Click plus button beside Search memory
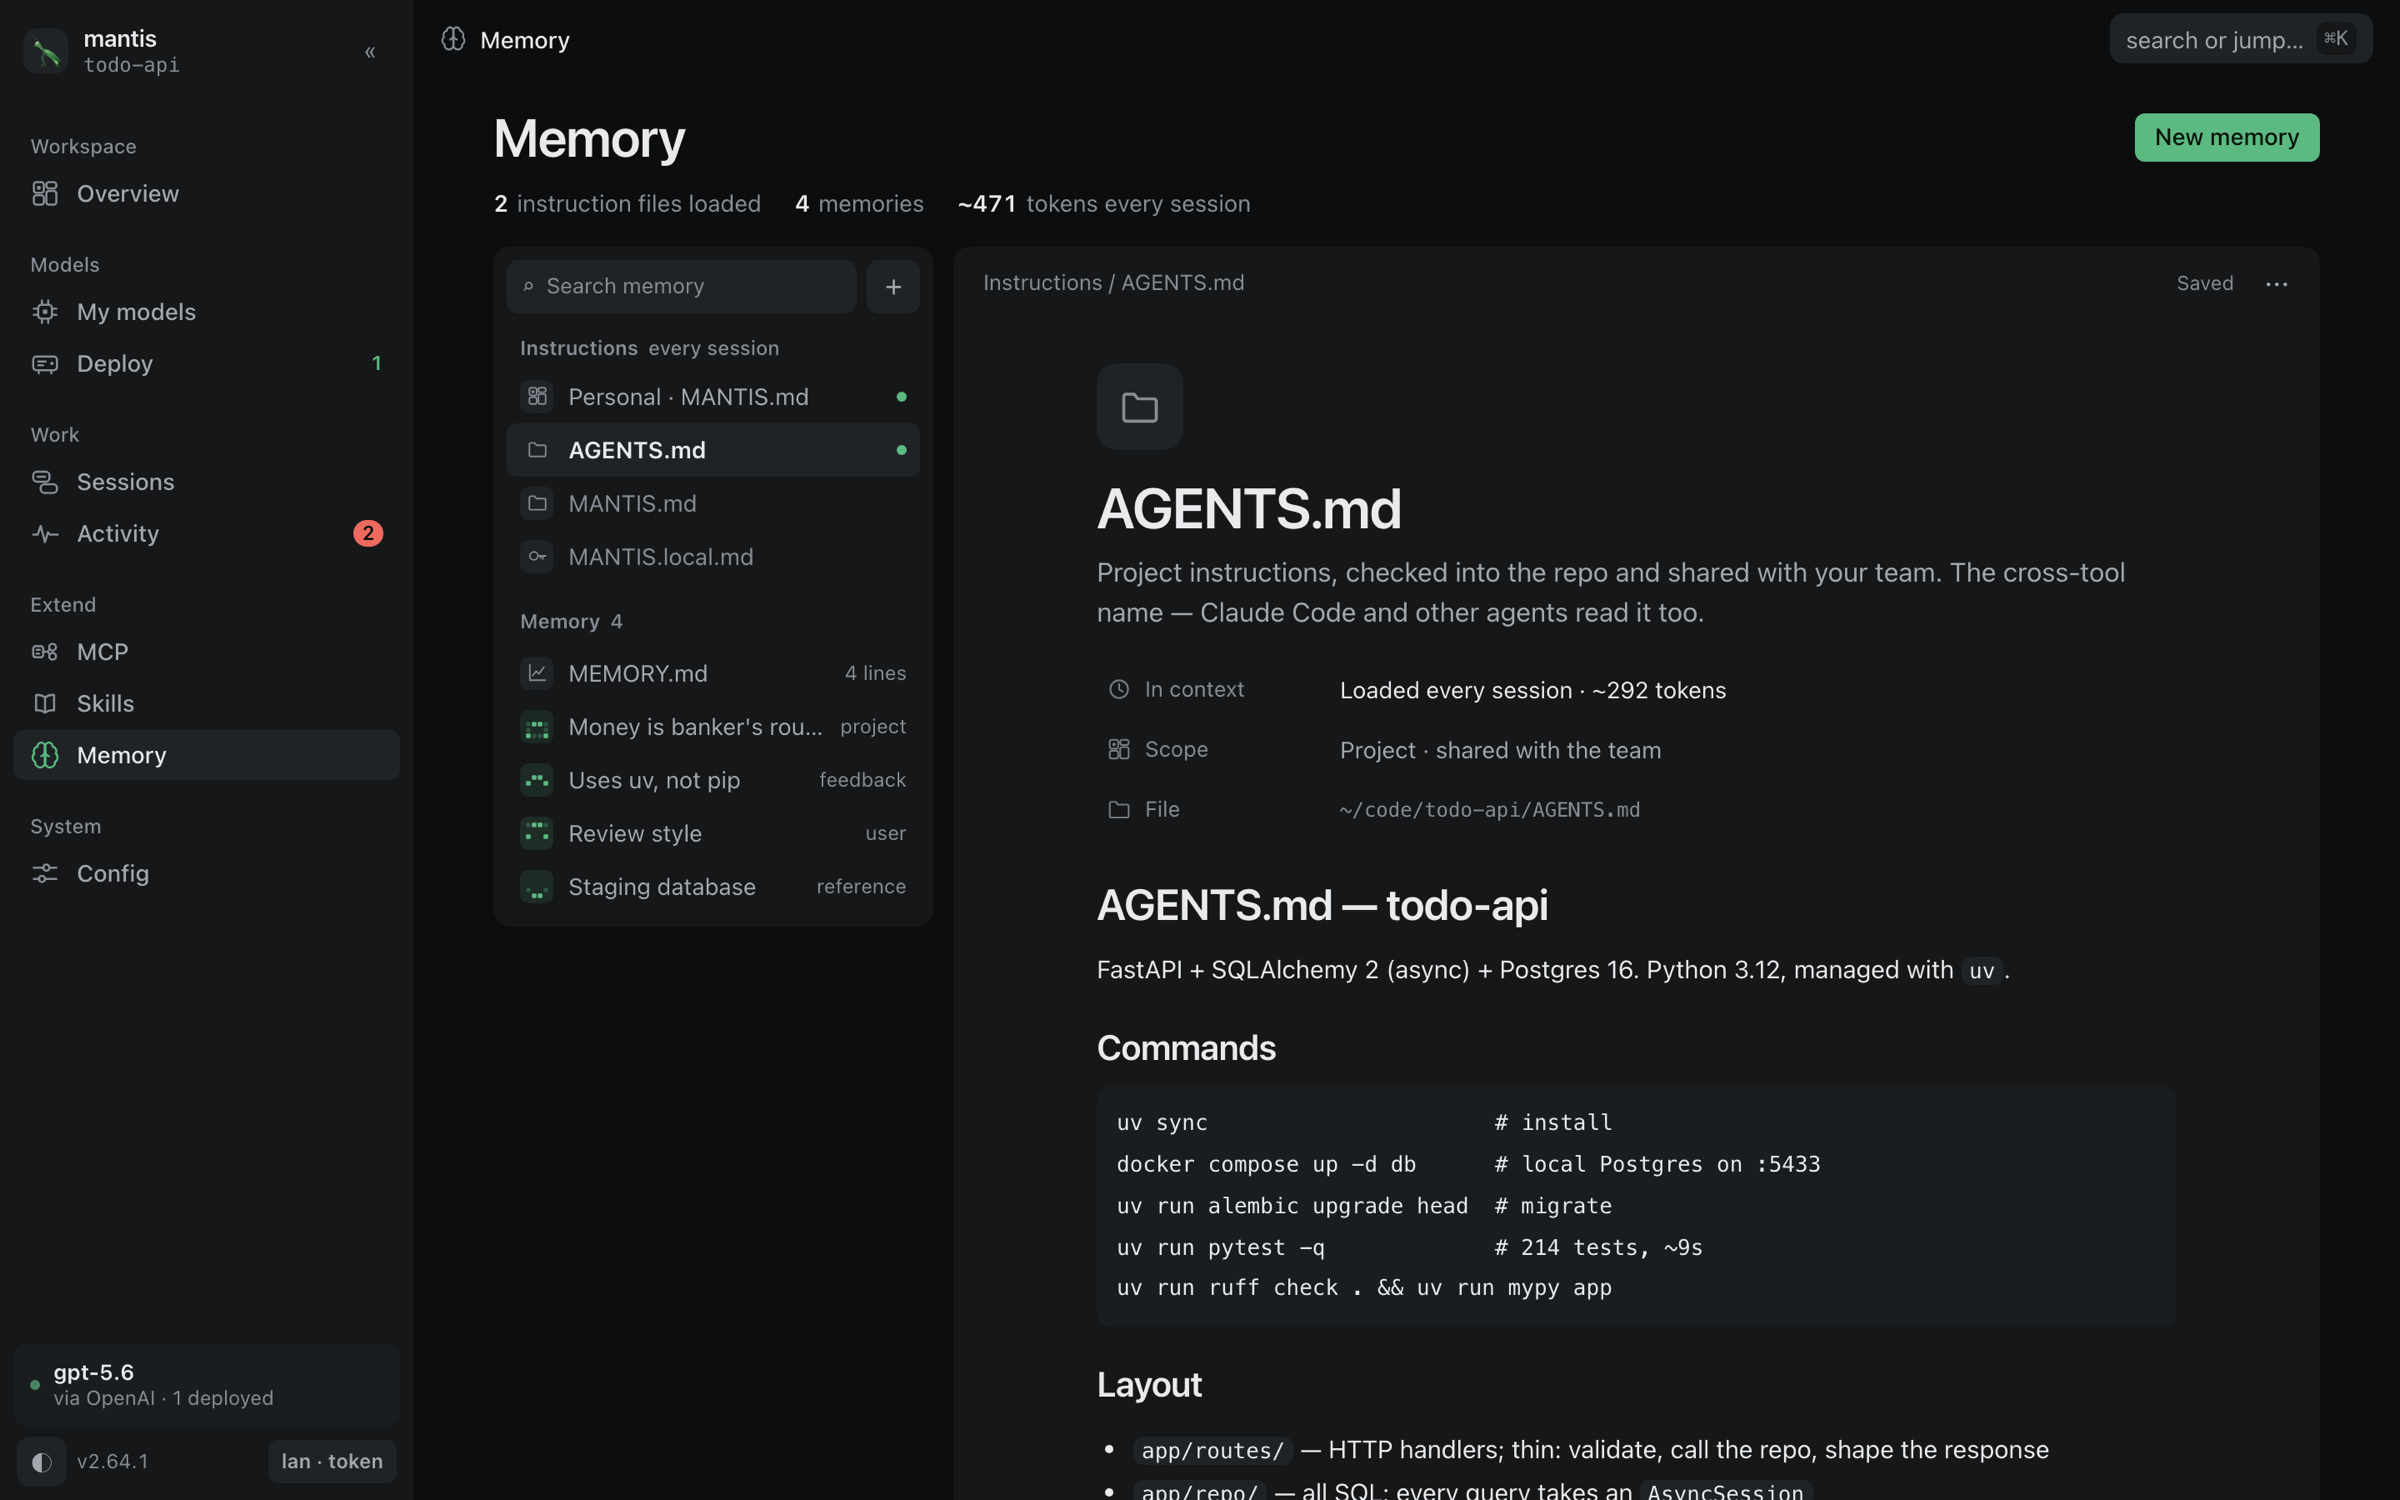This screenshot has width=2400, height=1500. pos(893,287)
